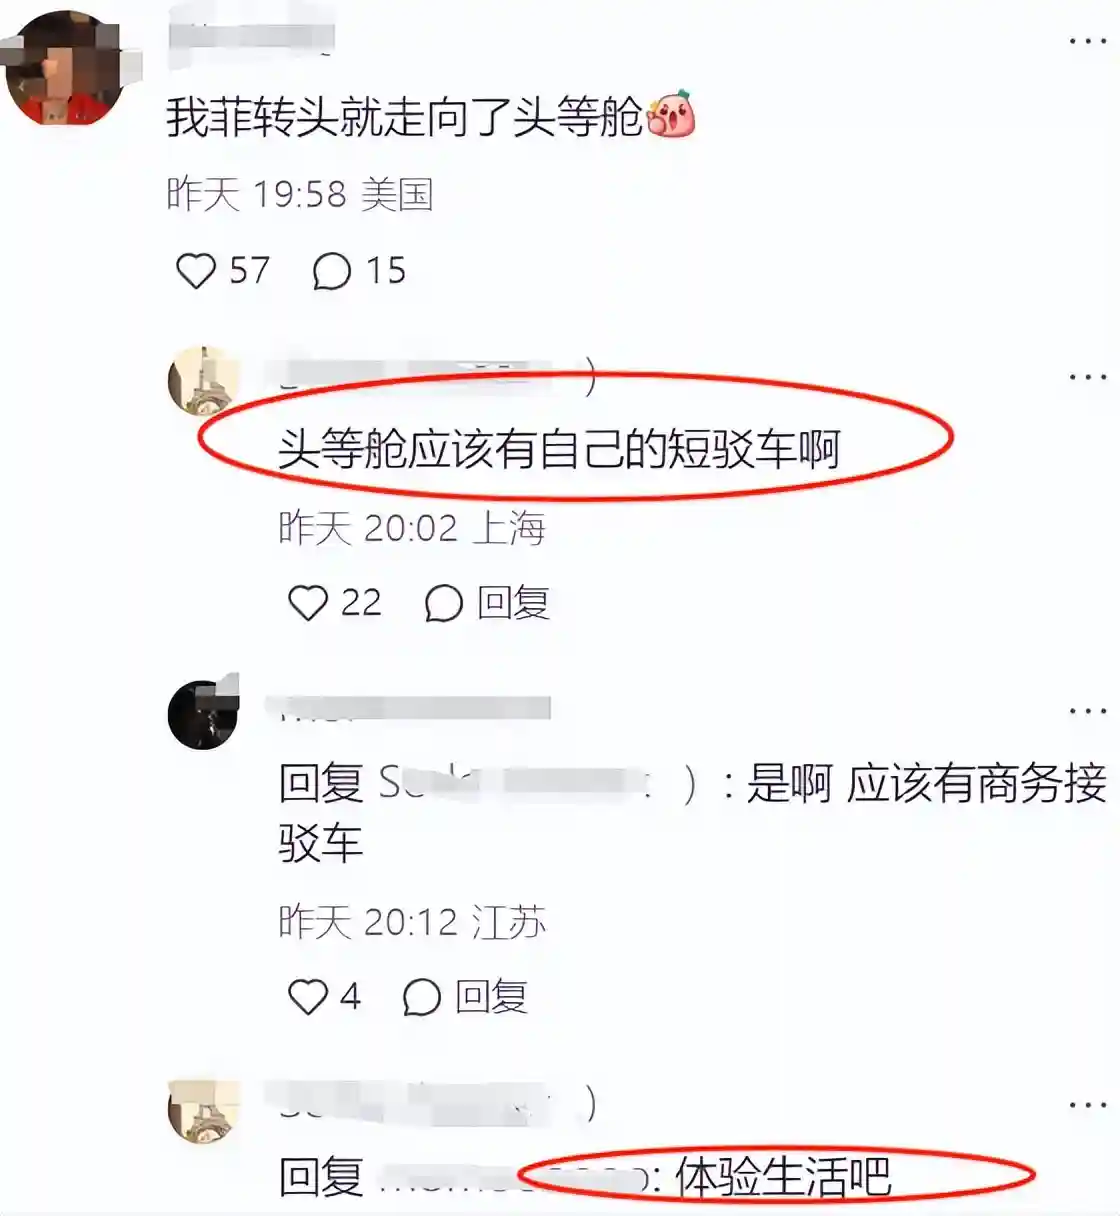Tap the blurred username of the top commenter
This screenshot has width=1120, height=1216.
pos(251,39)
